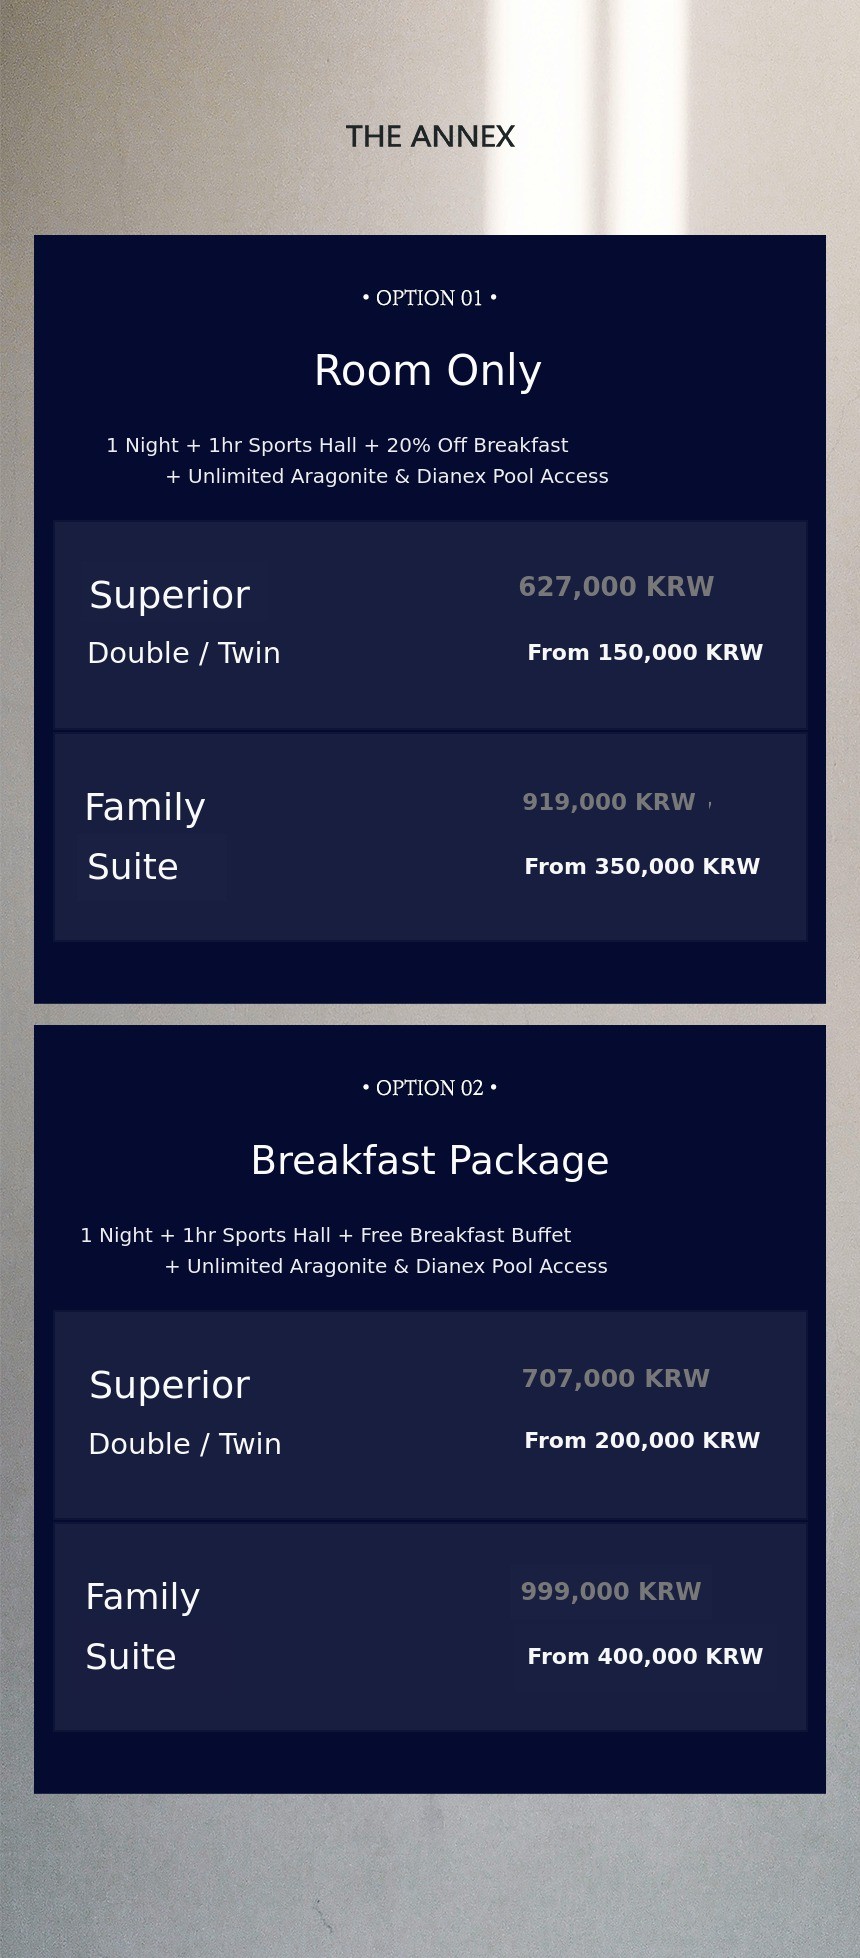Image resolution: width=860 pixels, height=1958 pixels.
Task: Select the OPTION 02 label
Action: (x=430, y=1088)
